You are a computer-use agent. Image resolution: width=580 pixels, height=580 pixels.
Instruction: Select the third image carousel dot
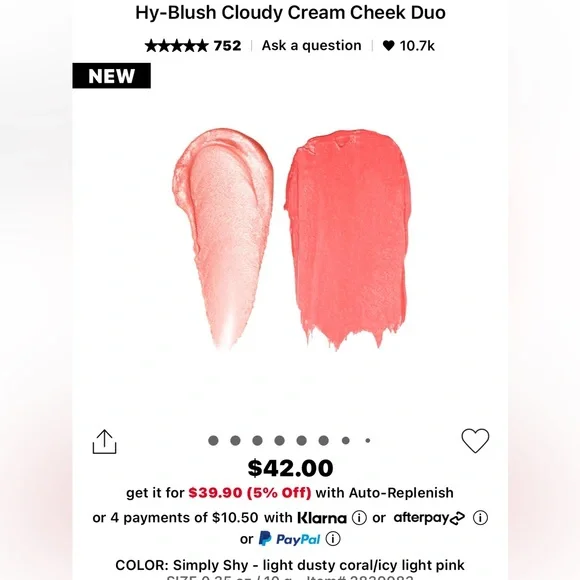click(x=257, y=441)
